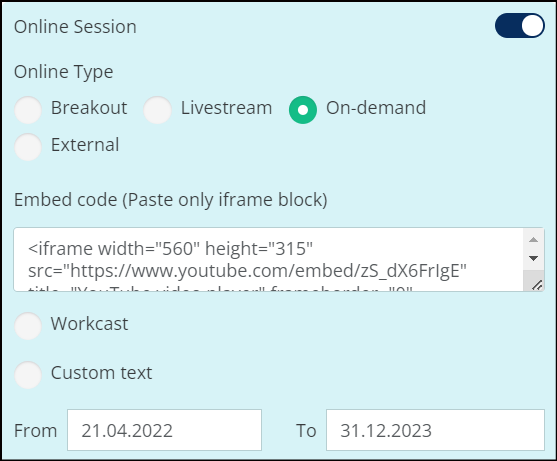Select the On-demand radio button
The image size is (557, 461).
[x=303, y=110]
